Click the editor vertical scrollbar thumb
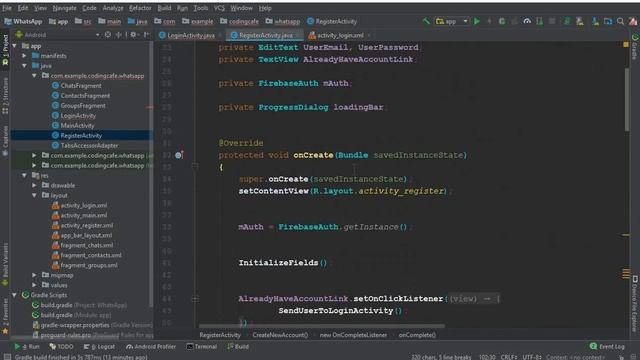This screenshot has width=640, height=360. [627, 100]
